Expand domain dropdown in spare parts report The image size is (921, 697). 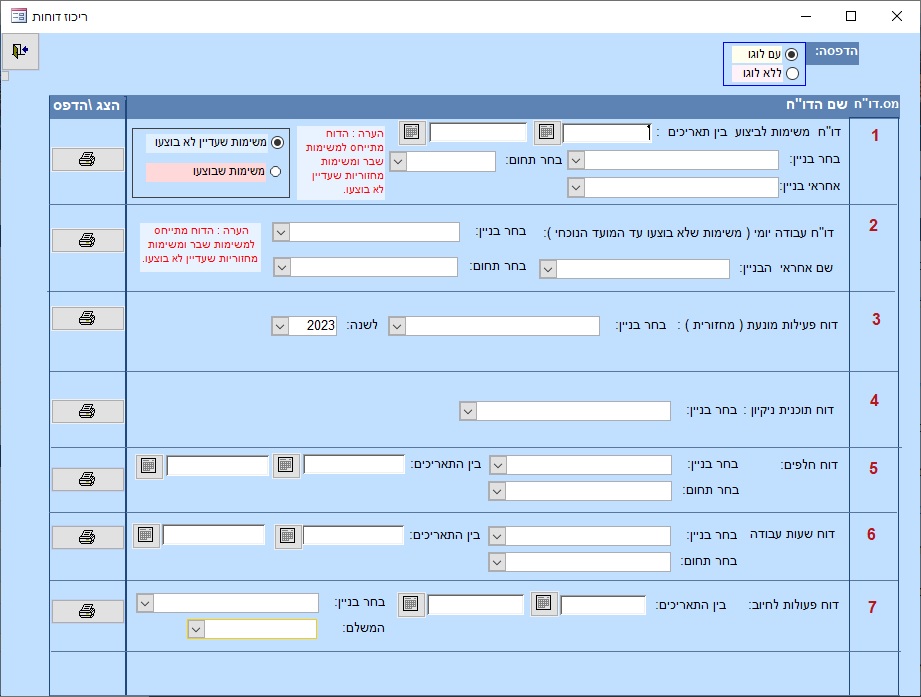tap(497, 491)
